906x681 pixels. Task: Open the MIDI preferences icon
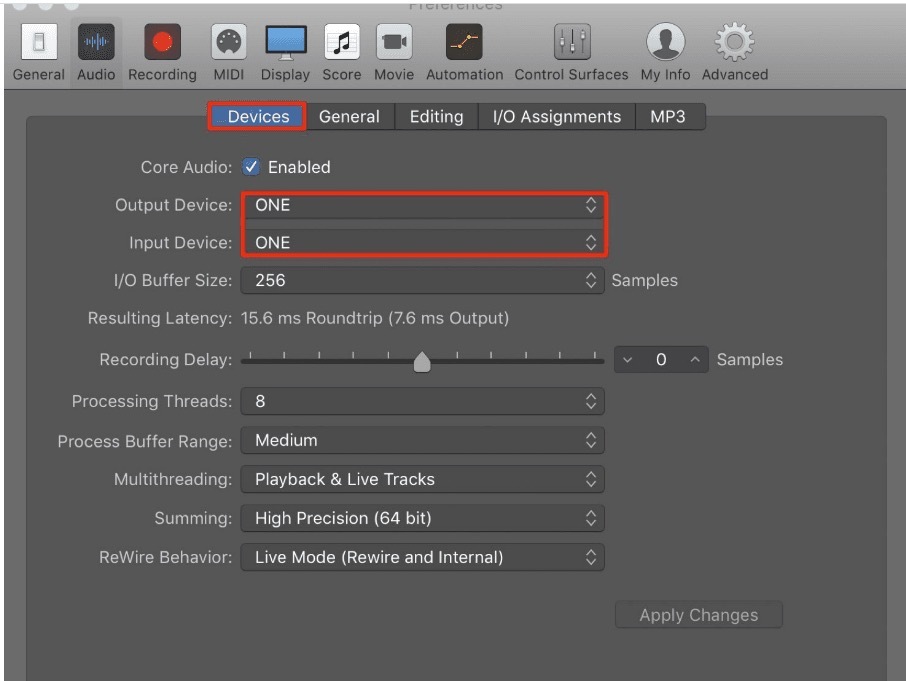229,42
